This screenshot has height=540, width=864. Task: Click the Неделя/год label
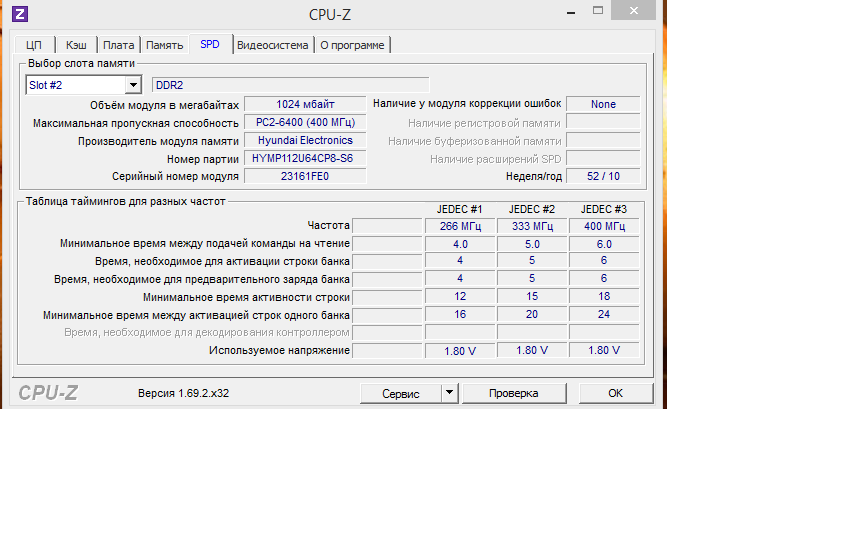(534, 176)
